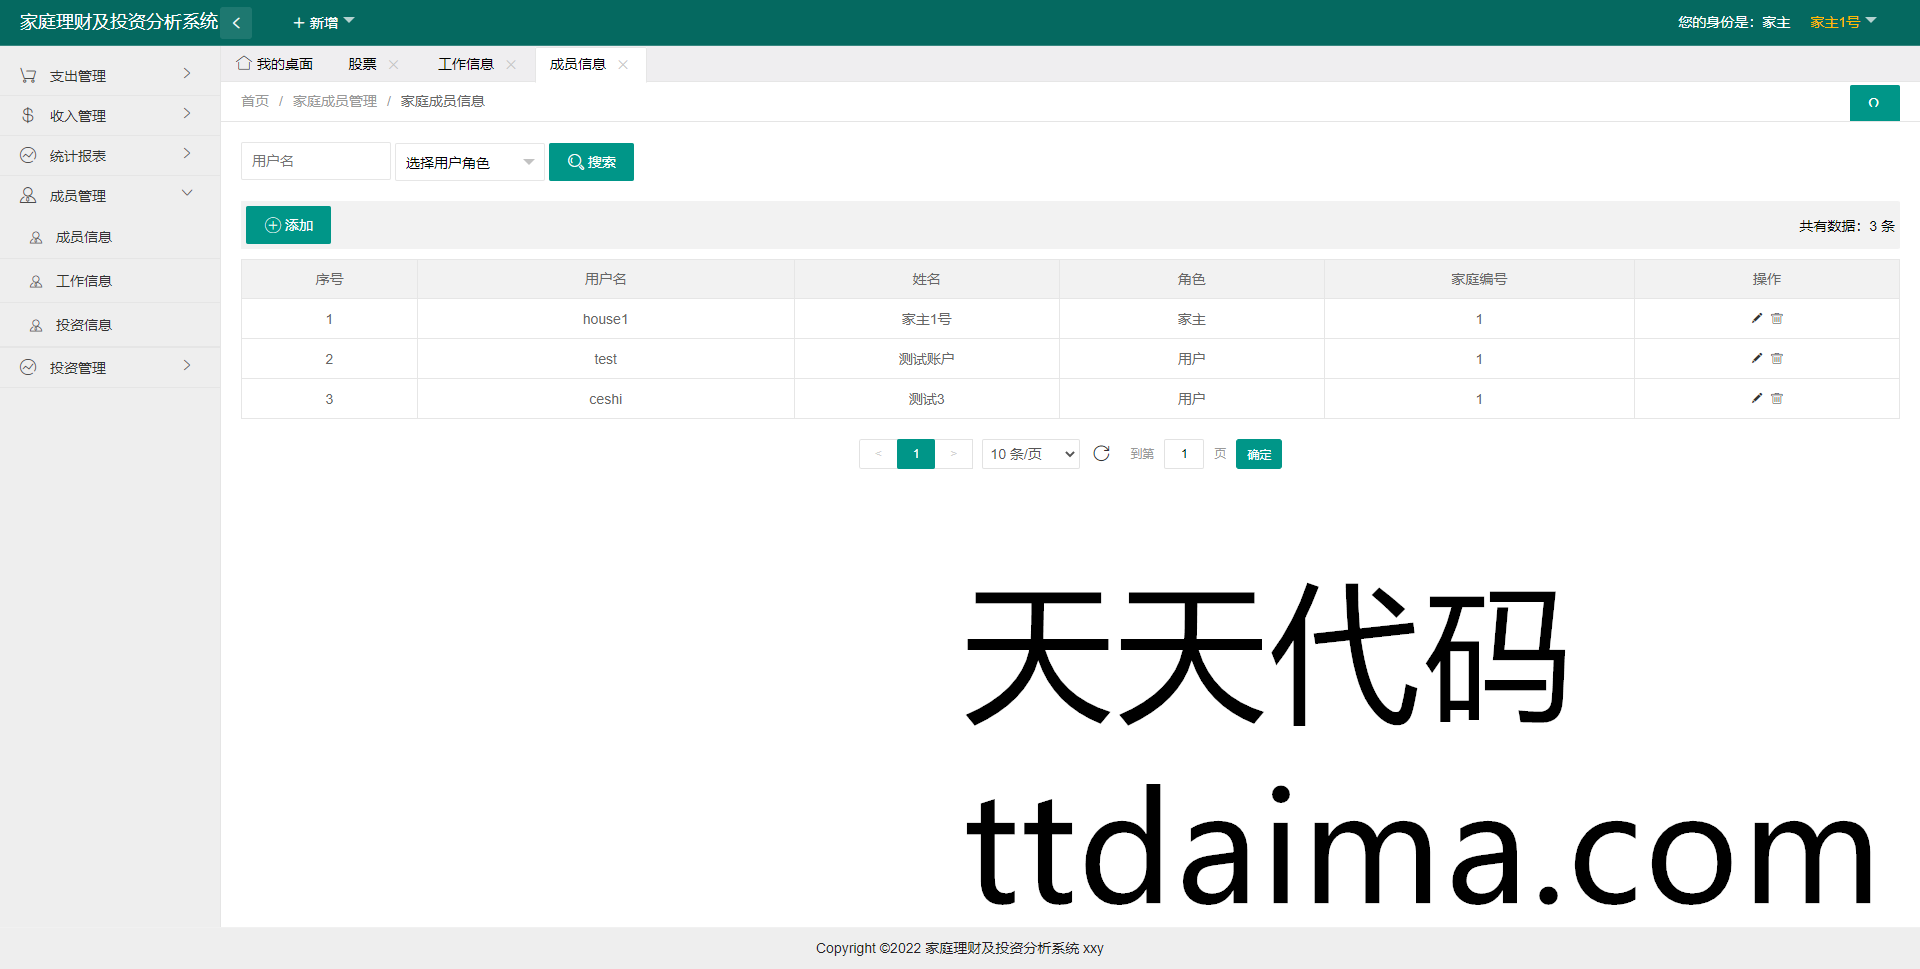Switch to the 我的桌面 tab
This screenshot has width=1920, height=969.
click(x=275, y=64)
